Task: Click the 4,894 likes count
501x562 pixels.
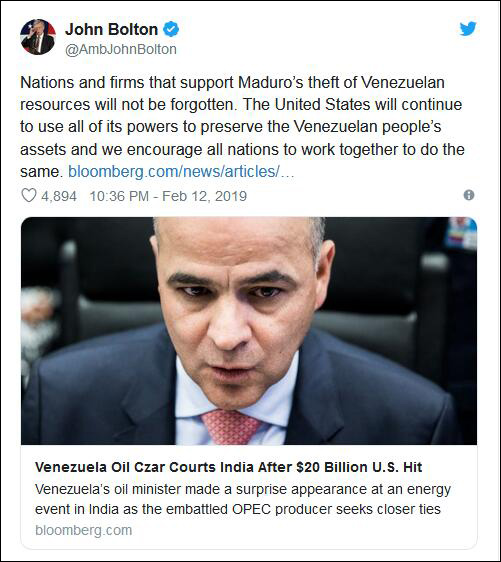Action: pos(59,196)
